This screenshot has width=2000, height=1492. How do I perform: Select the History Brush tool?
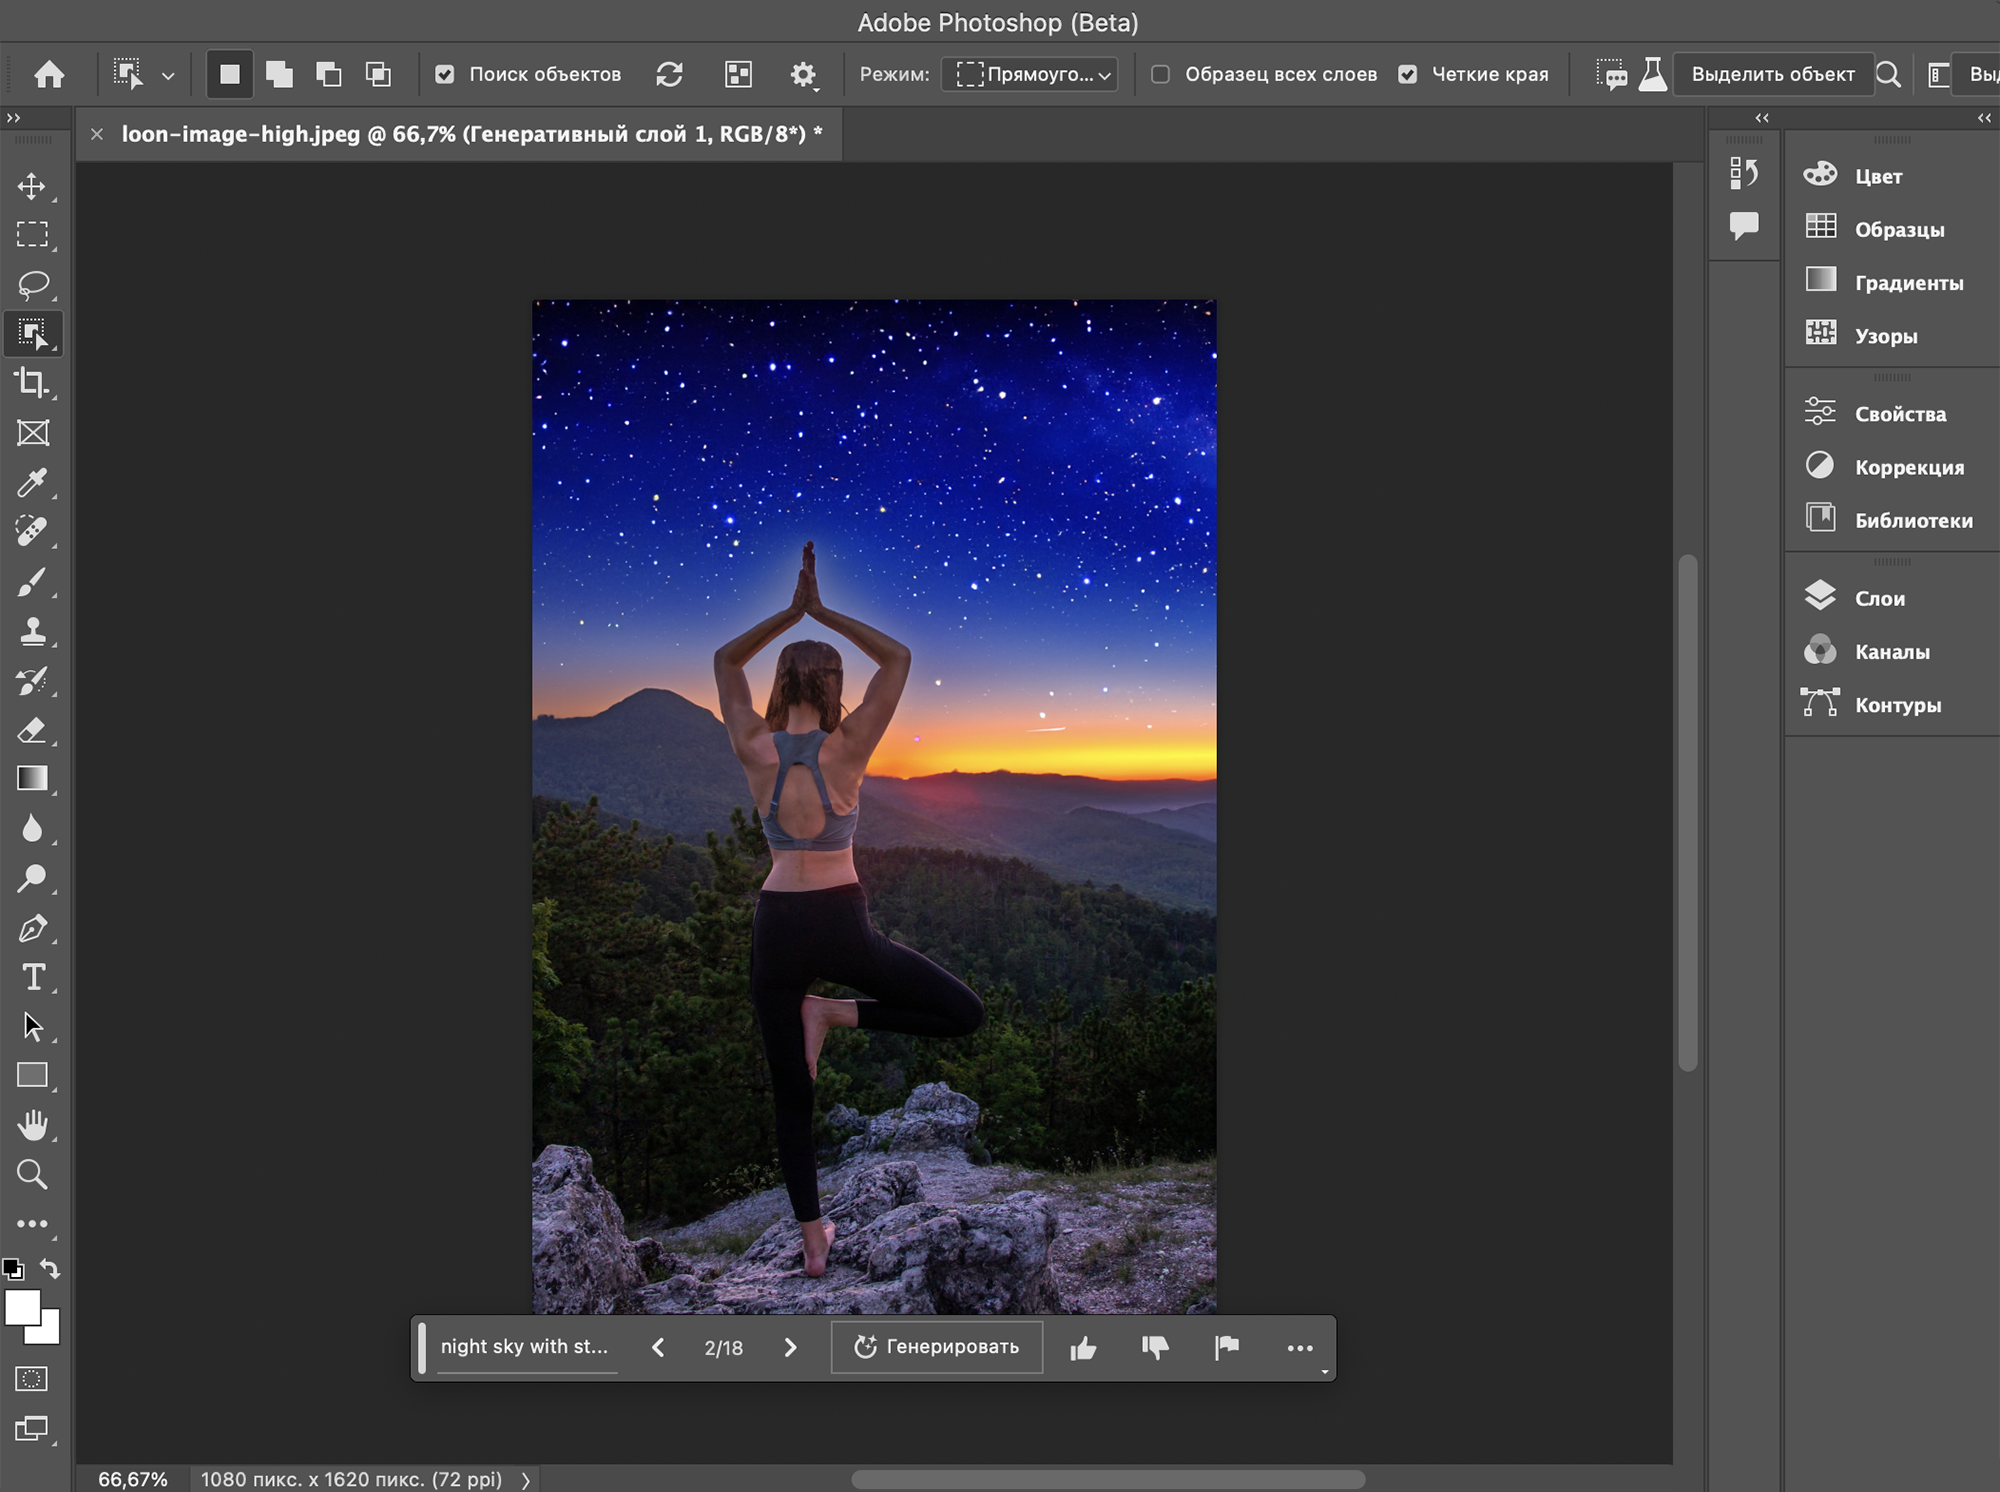tap(32, 681)
